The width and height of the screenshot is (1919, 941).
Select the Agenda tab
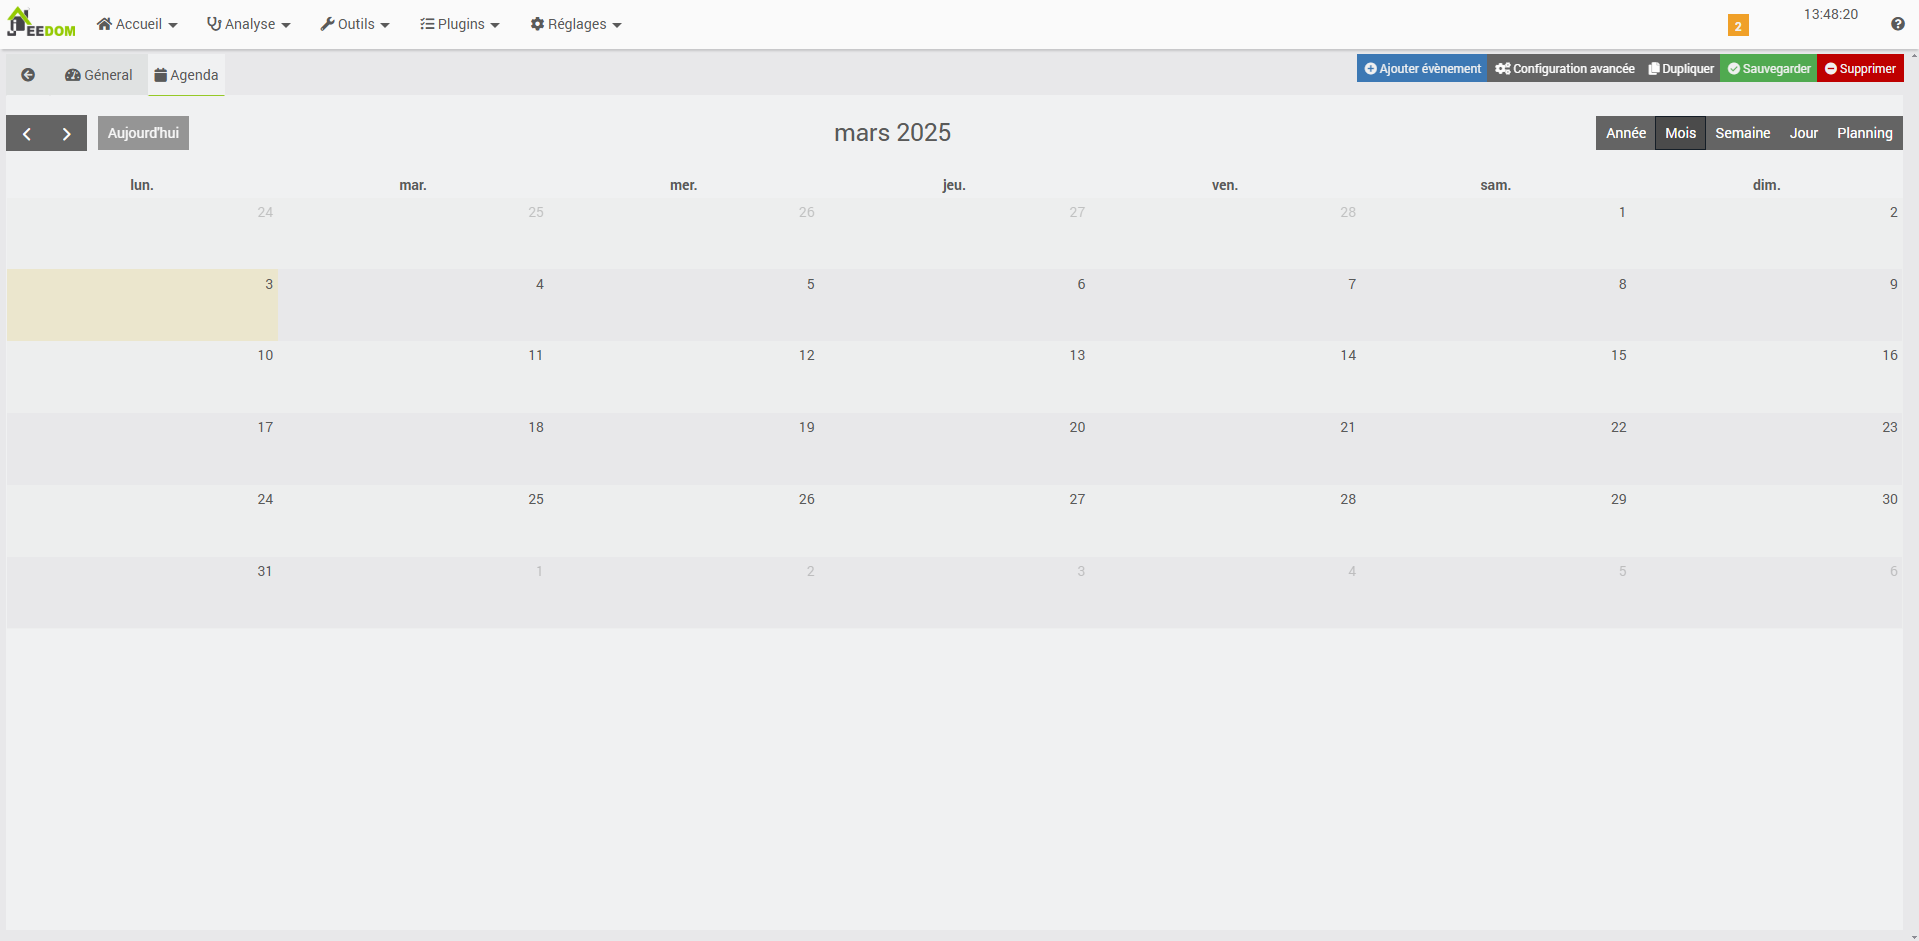[x=186, y=75]
